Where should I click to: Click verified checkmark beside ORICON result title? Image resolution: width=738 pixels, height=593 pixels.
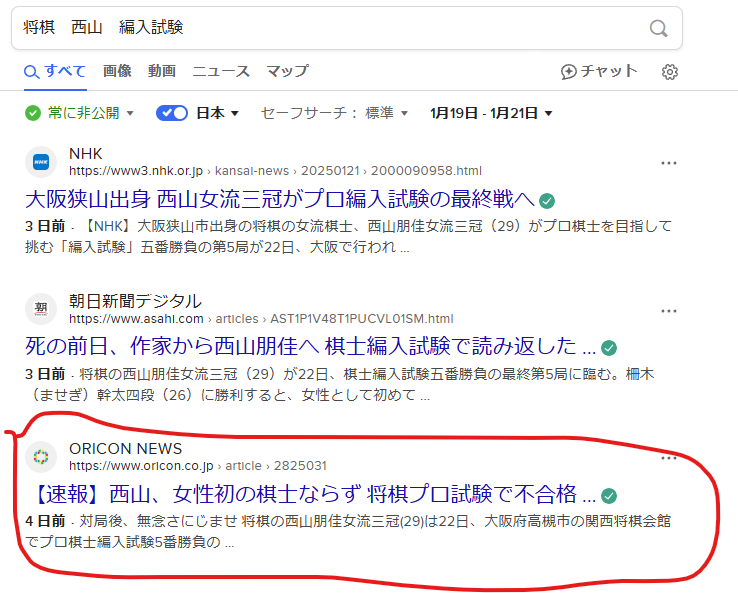coord(609,496)
